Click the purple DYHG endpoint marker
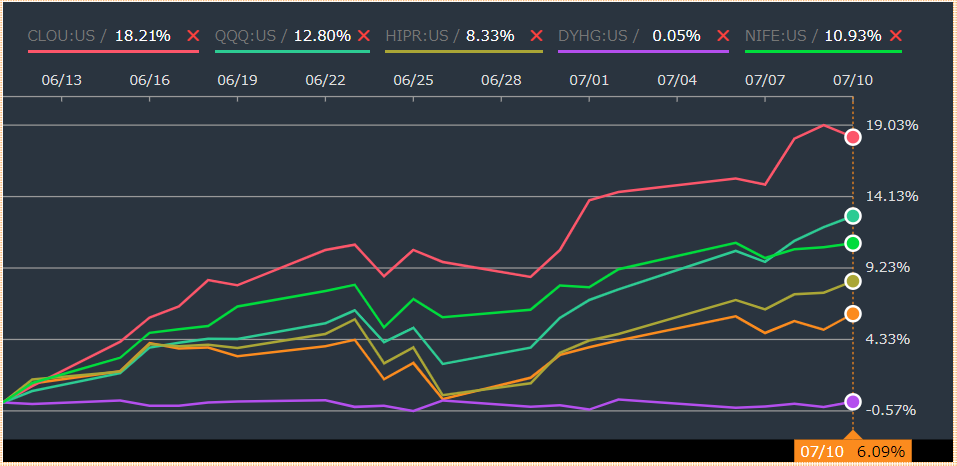Viewport: 957px width, 466px height. click(x=853, y=401)
